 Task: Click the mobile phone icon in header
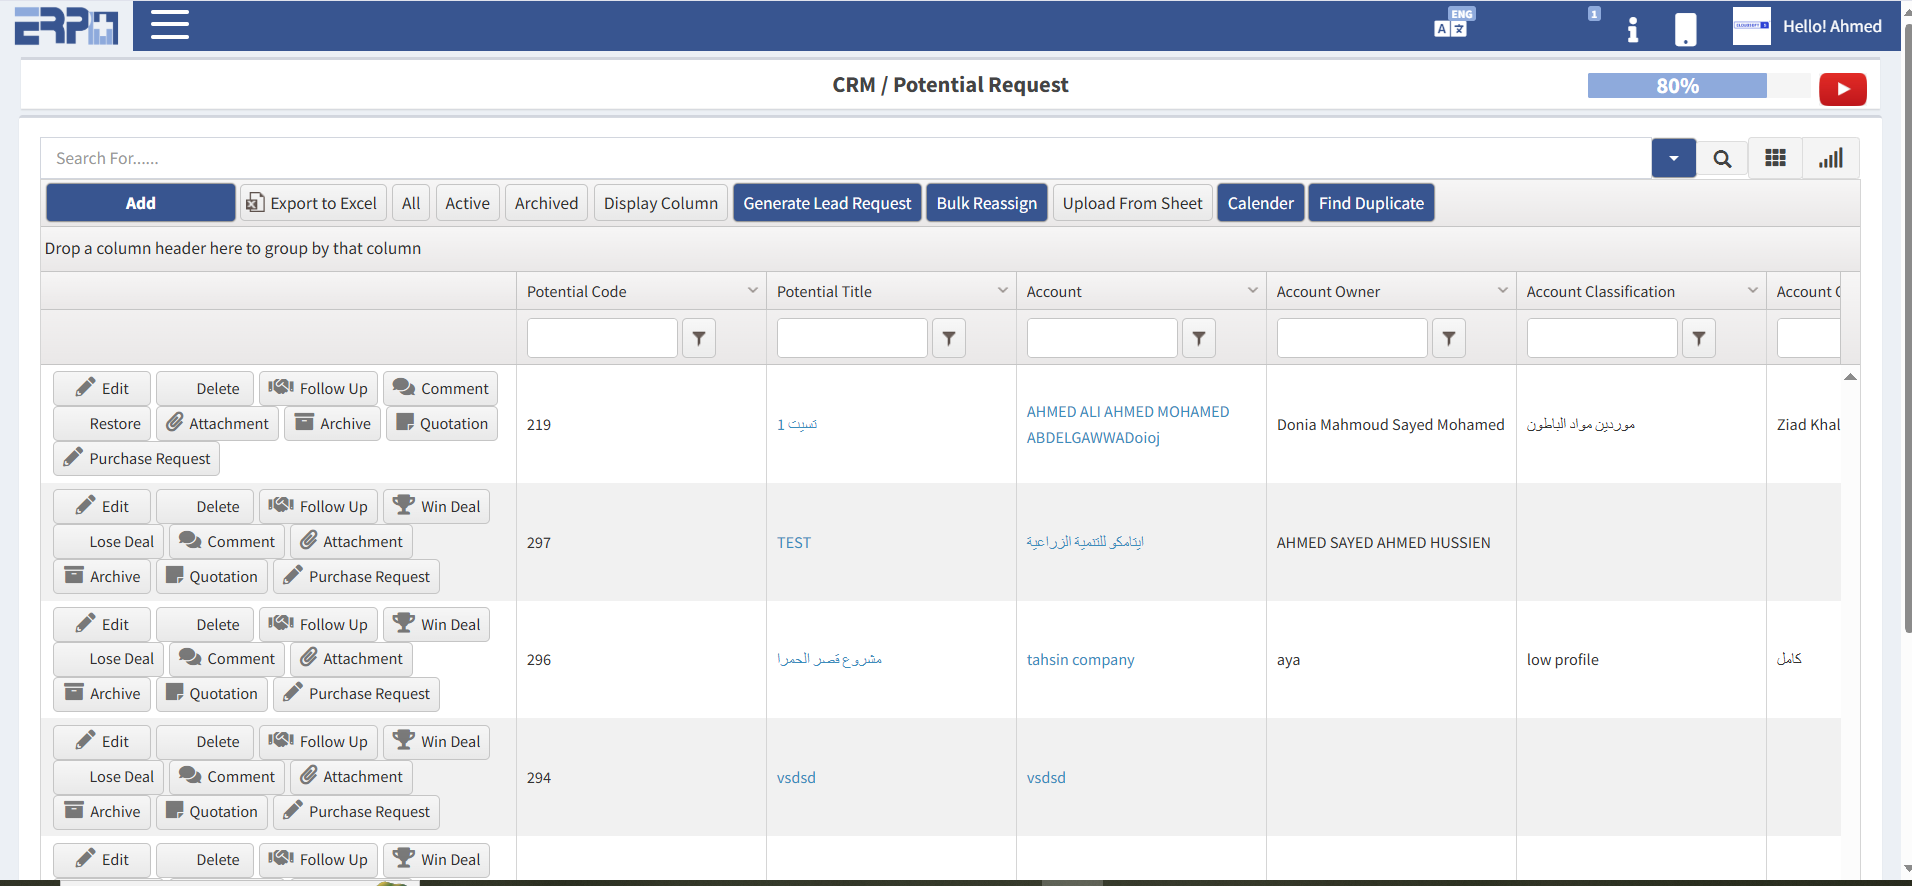[1685, 29]
